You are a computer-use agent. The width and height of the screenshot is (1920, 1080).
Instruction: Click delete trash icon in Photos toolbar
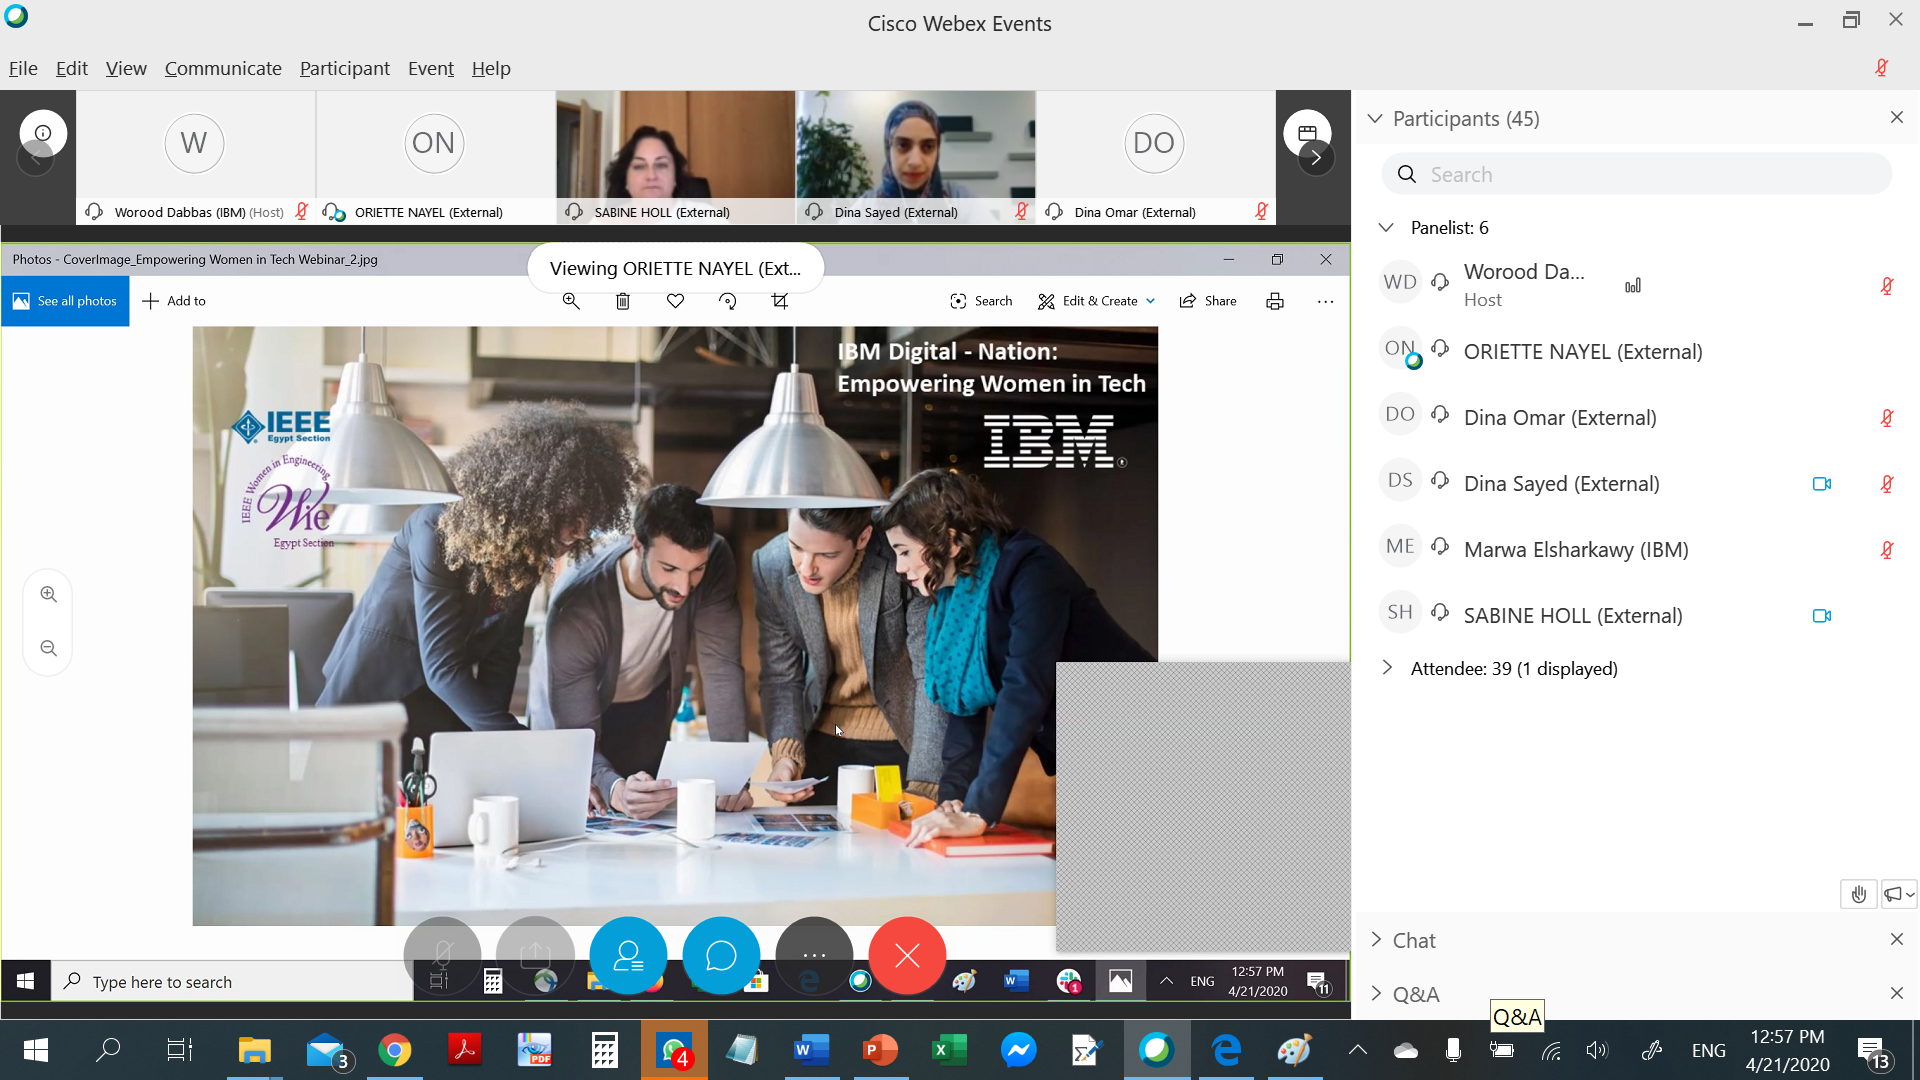coord(623,301)
